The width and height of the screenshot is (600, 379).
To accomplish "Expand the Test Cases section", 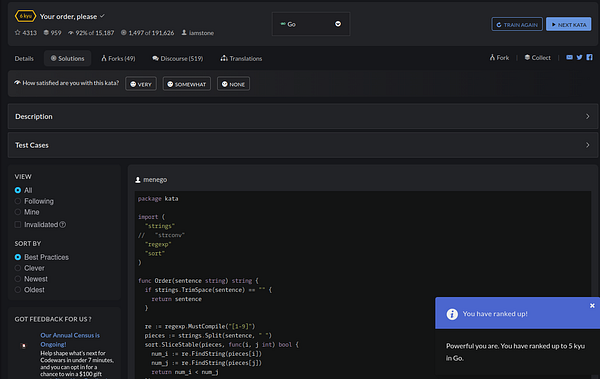I will click(303, 145).
